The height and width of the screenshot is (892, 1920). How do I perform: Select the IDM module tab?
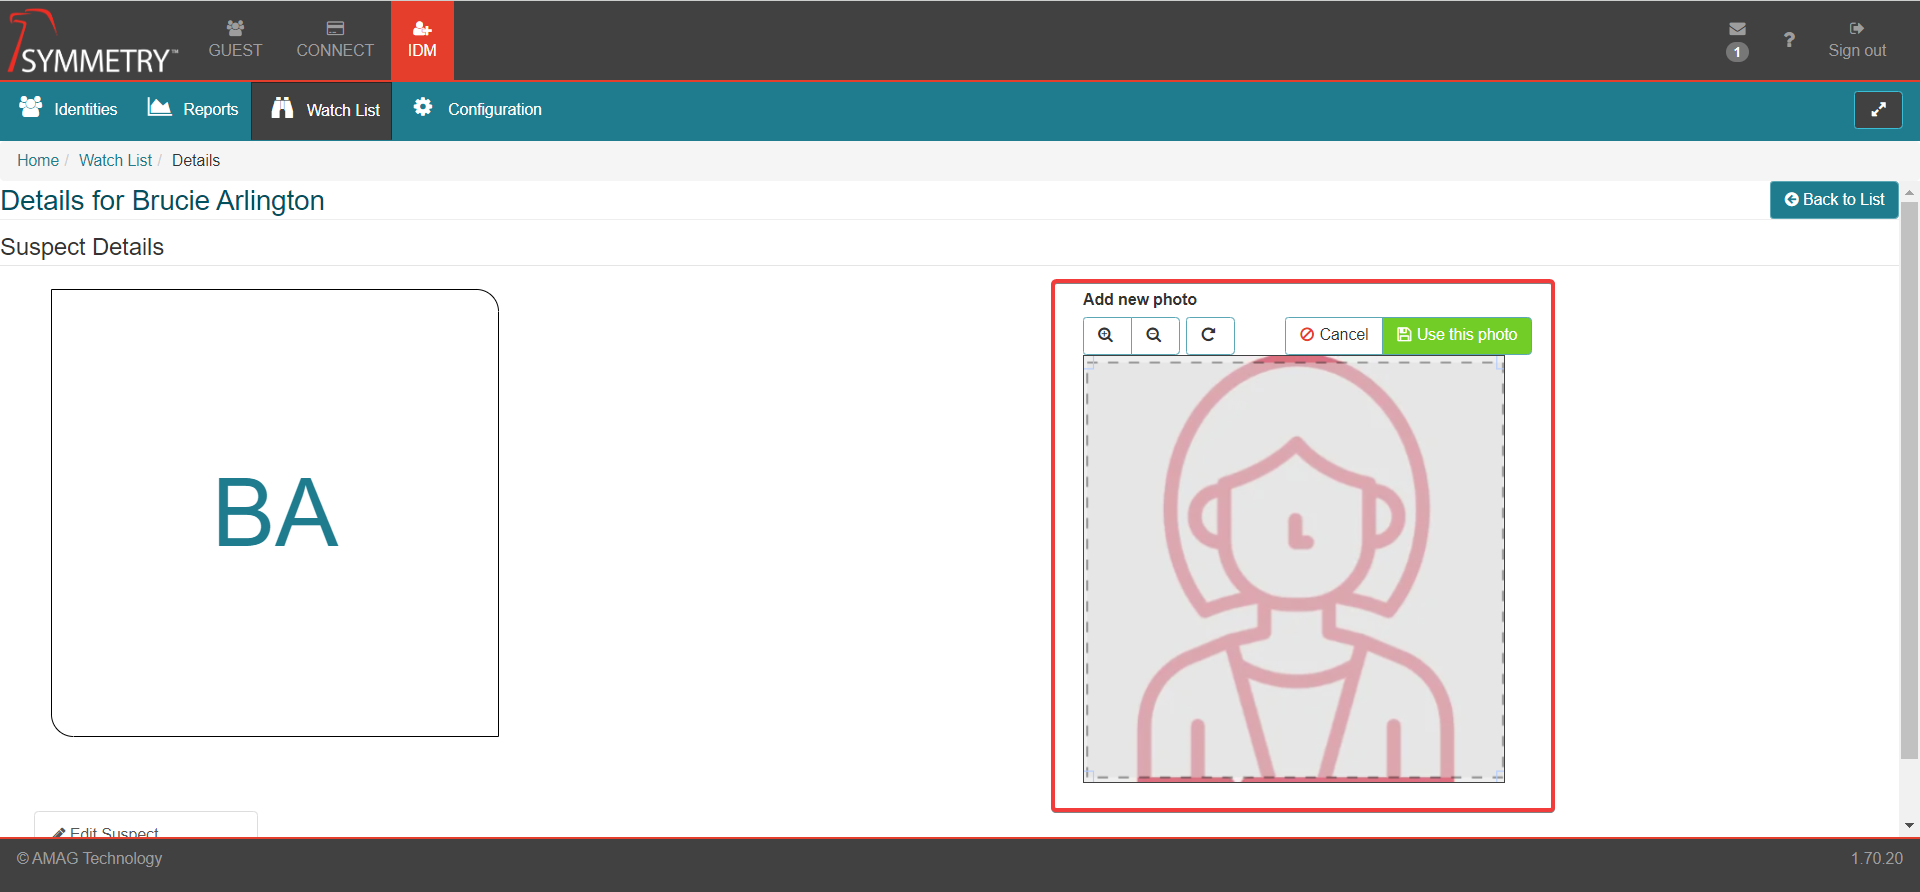point(422,40)
